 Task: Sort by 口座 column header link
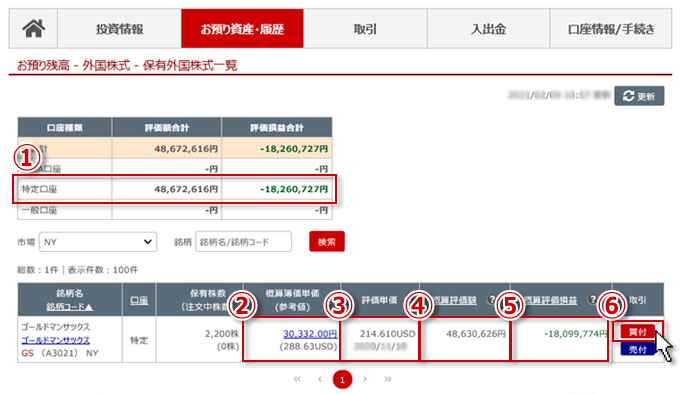[139, 300]
